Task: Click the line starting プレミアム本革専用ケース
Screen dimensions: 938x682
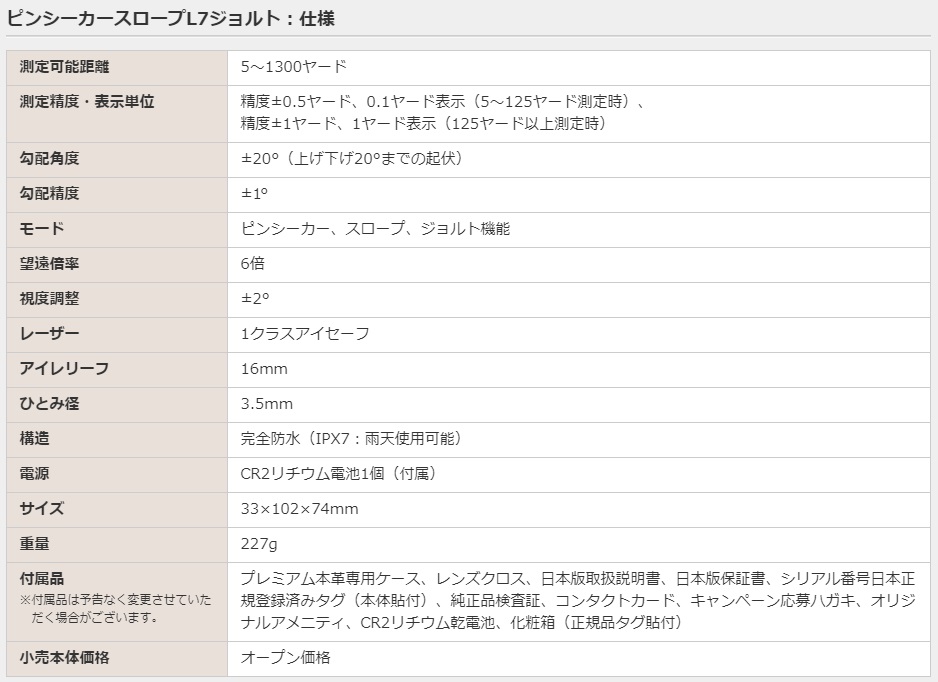Action: [x=578, y=578]
